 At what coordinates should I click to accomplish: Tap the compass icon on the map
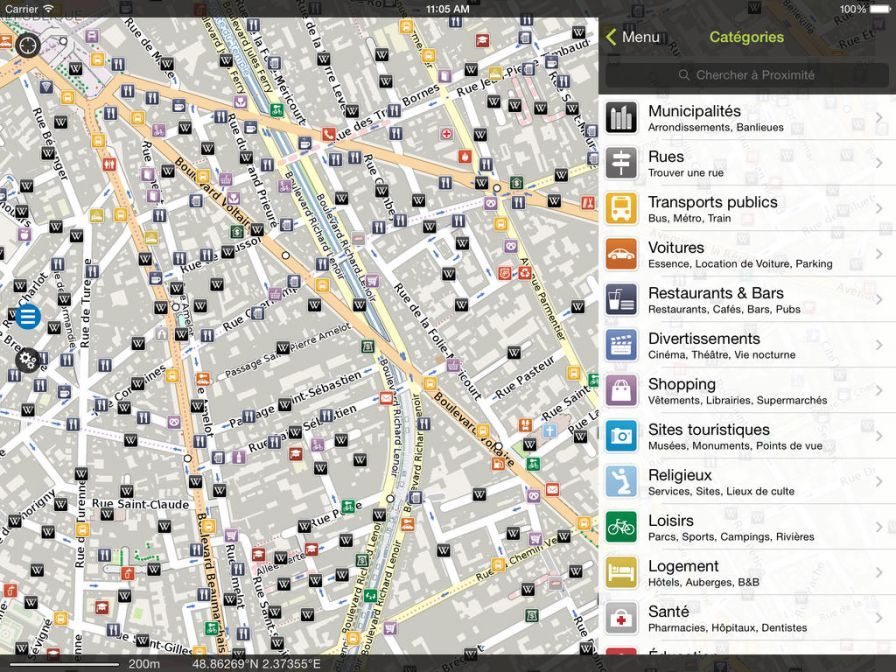pos(27,45)
